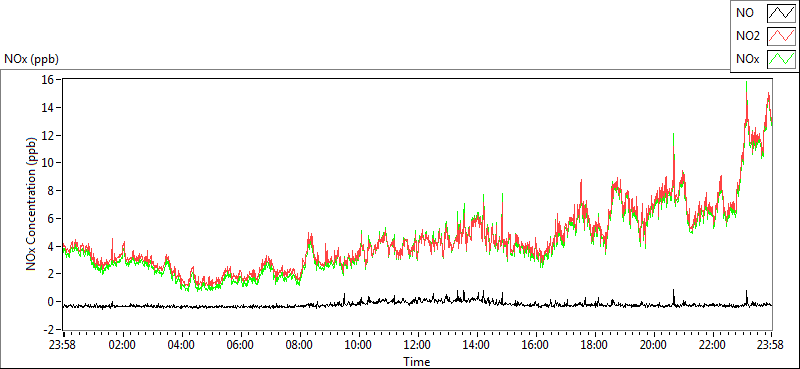Click the NOx green line legend icon
The height and width of the screenshot is (369, 800).
tap(781, 59)
